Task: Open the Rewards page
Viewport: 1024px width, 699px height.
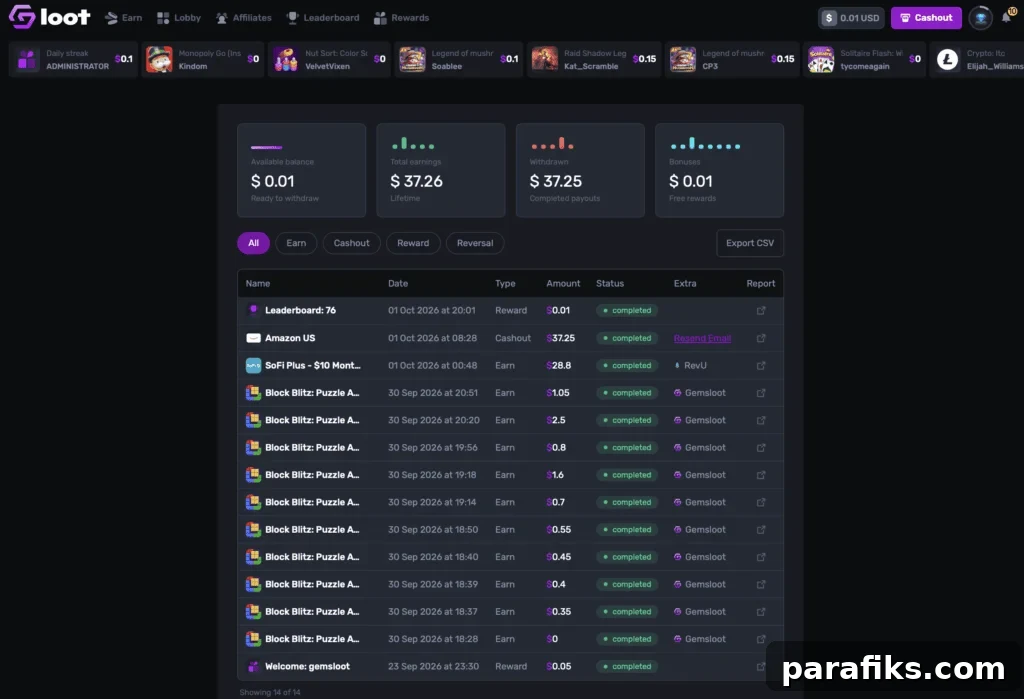Action: (x=402, y=18)
